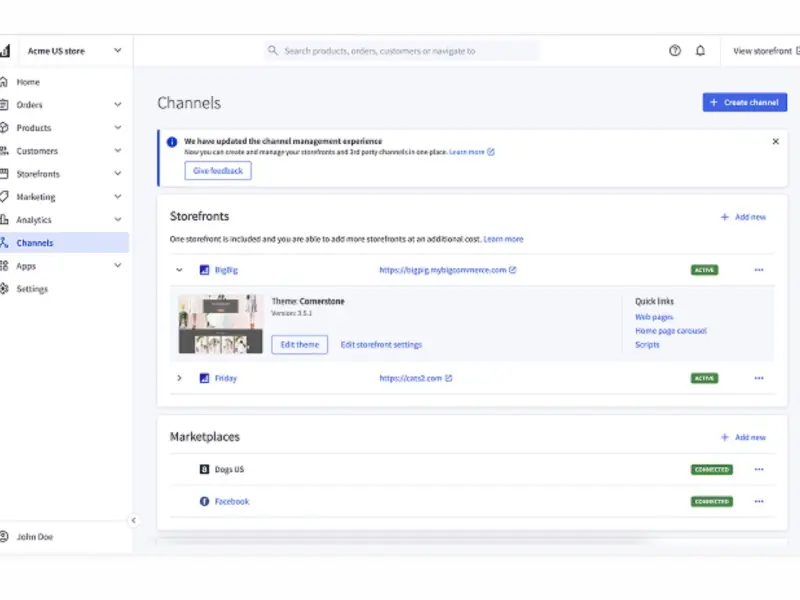Open the help question-mark icon

tap(674, 51)
